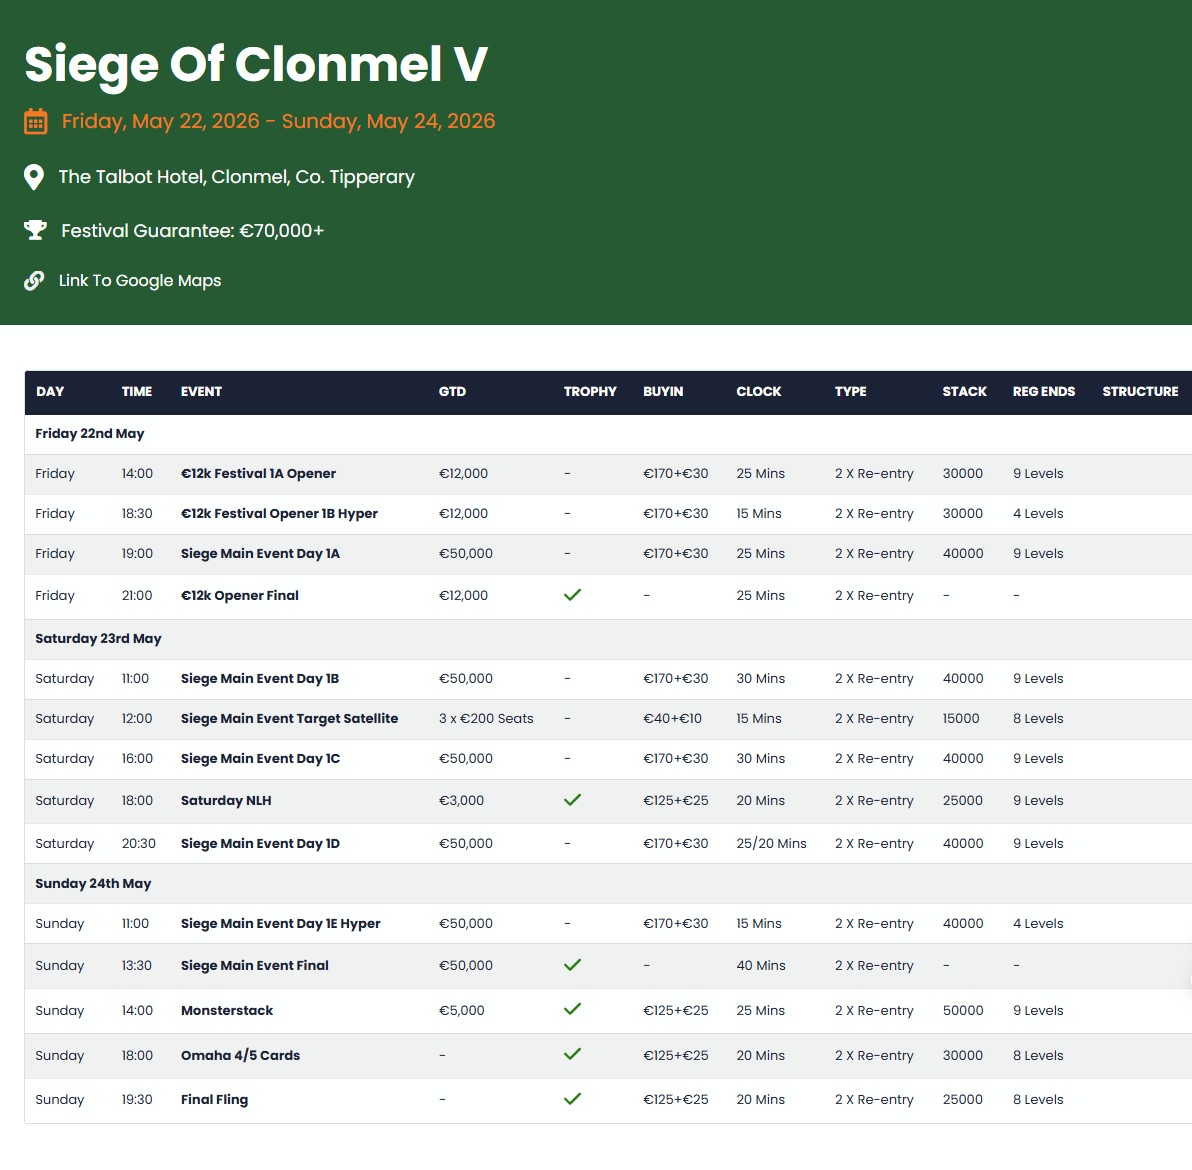The height and width of the screenshot is (1170, 1192).
Task: Click the EVENT column header
Action: point(201,392)
